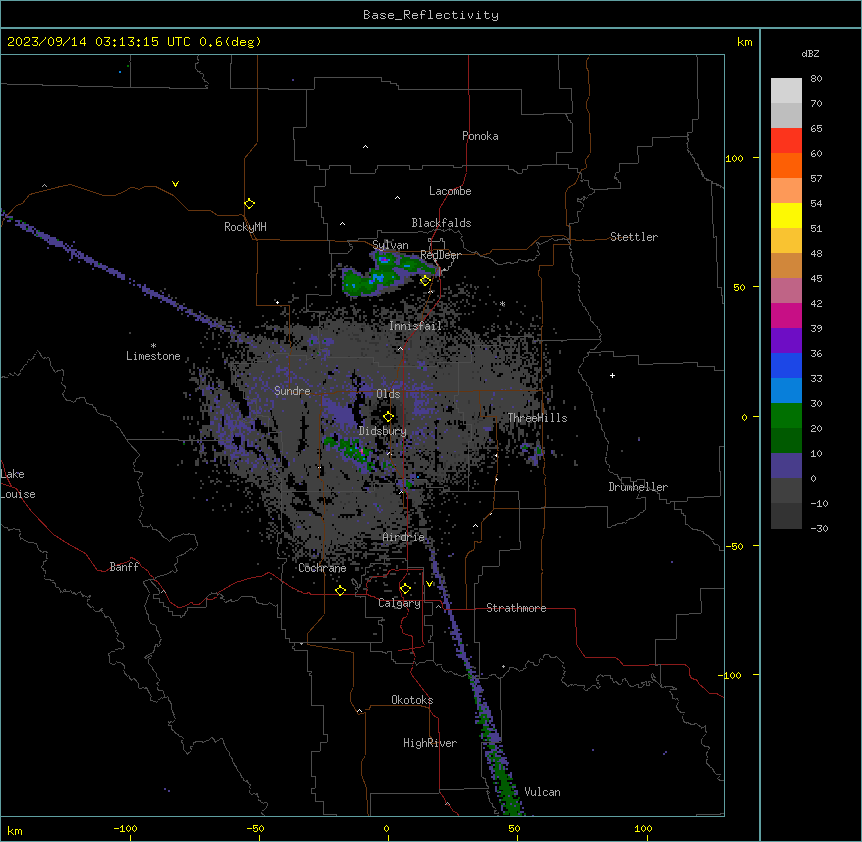This screenshot has height=842, width=862.
Task: Select the 100 tick label on vertical axis
Action: pos(734,158)
